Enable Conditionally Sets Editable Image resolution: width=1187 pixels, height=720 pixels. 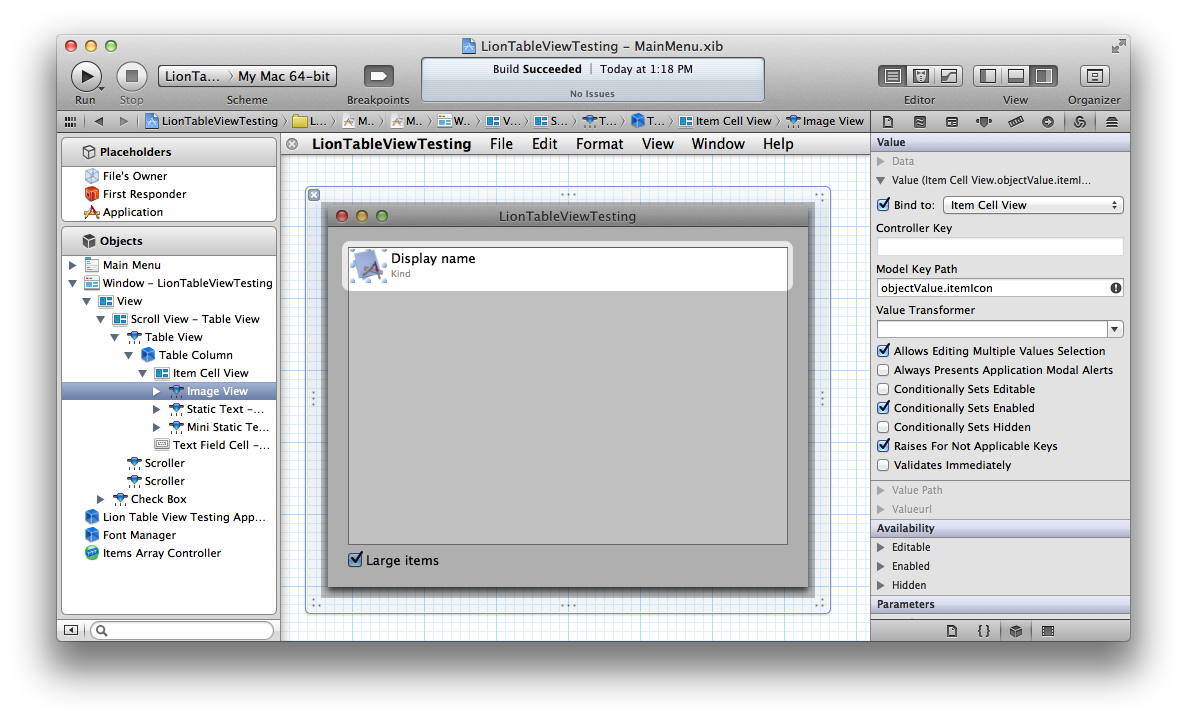883,389
